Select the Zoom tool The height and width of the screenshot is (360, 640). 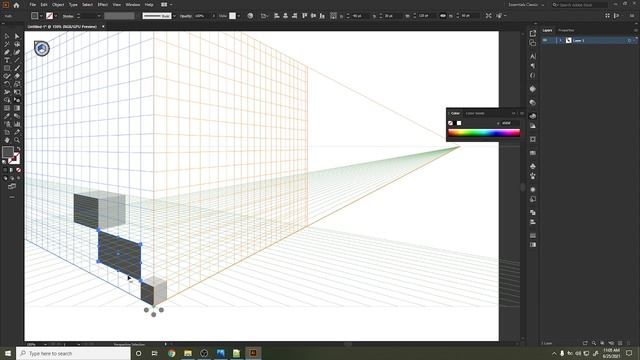(17, 140)
